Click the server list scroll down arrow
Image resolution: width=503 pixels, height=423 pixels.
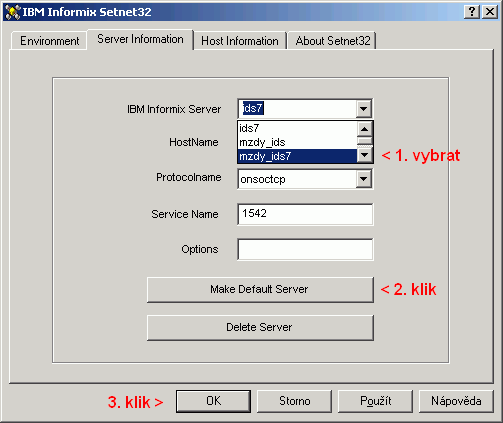click(x=364, y=155)
